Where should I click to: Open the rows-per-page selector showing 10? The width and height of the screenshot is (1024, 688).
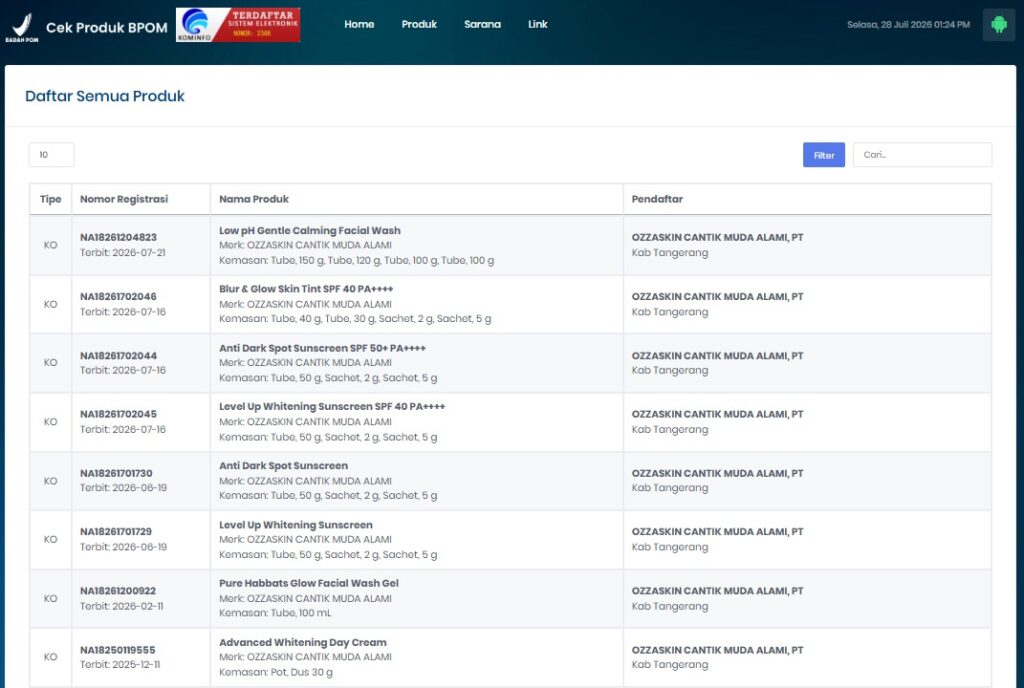point(52,155)
